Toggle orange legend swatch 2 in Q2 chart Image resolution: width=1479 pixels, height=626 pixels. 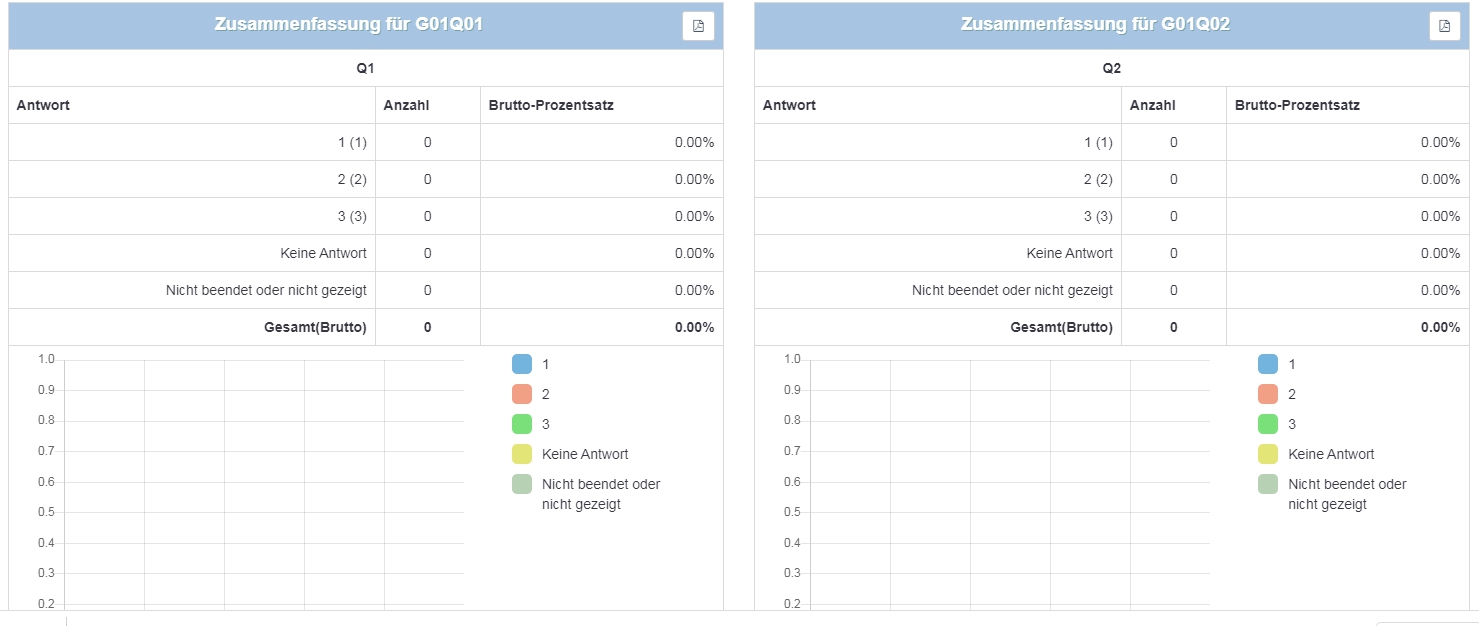coord(1268,394)
